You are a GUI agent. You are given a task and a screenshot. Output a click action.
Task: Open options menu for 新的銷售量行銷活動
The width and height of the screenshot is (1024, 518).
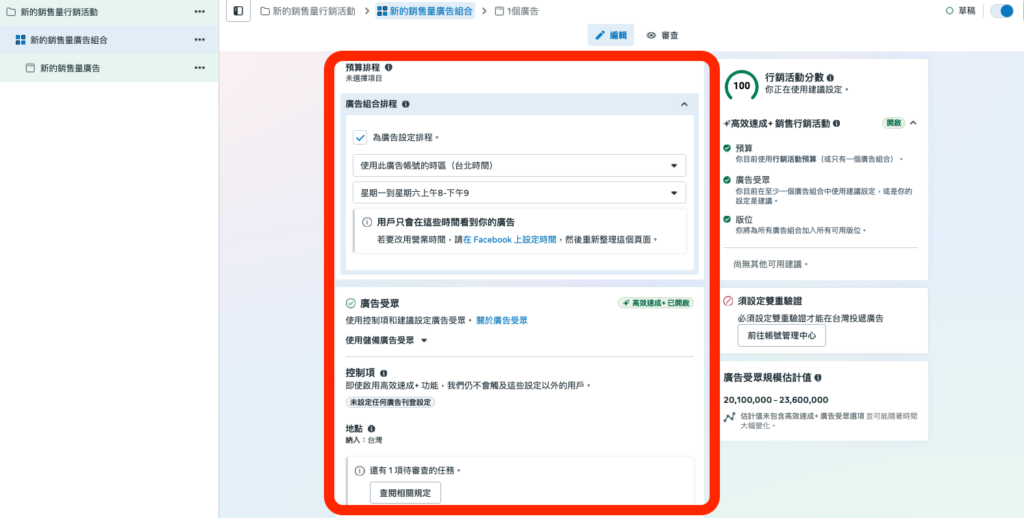pos(199,12)
